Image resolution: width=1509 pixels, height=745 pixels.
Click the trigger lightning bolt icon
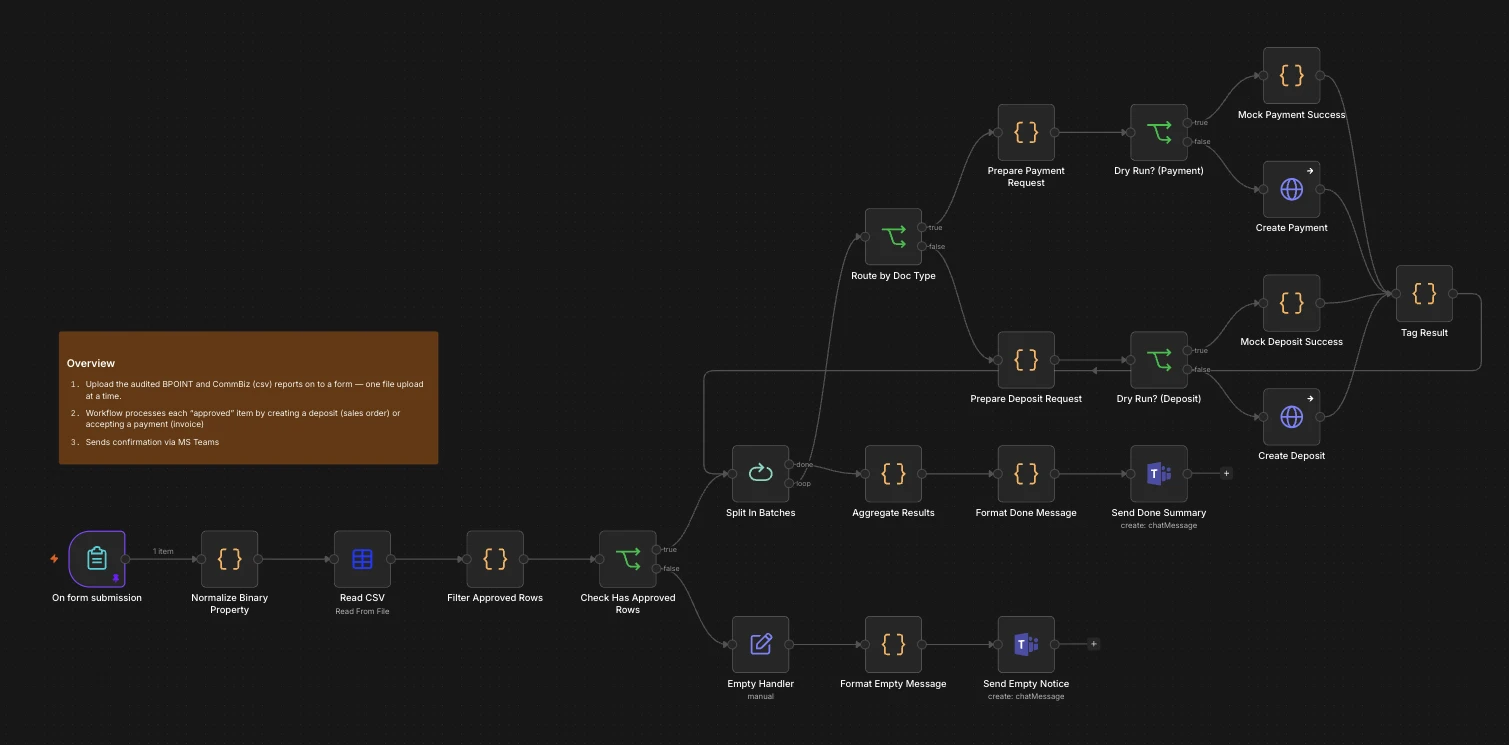pos(54,559)
